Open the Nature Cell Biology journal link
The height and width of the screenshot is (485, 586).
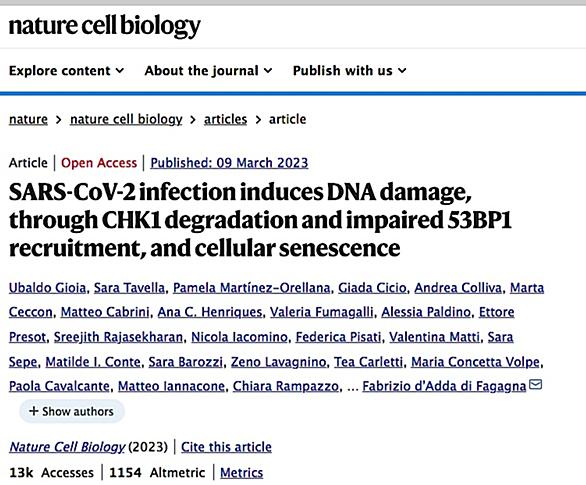[67, 447]
